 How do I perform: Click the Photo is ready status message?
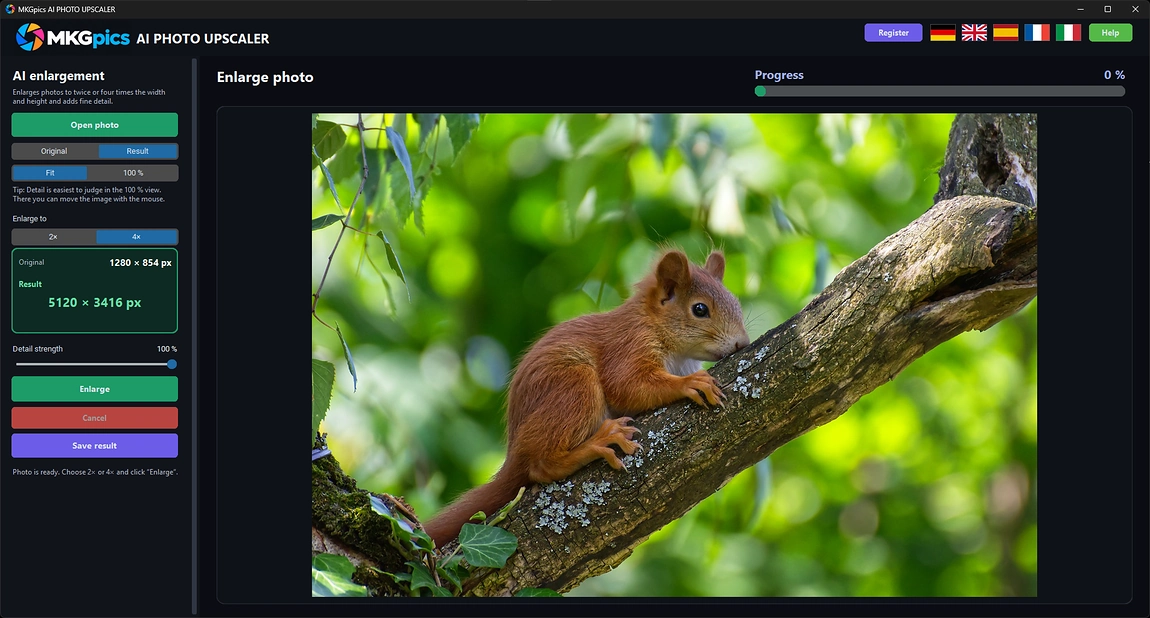coord(95,472)
